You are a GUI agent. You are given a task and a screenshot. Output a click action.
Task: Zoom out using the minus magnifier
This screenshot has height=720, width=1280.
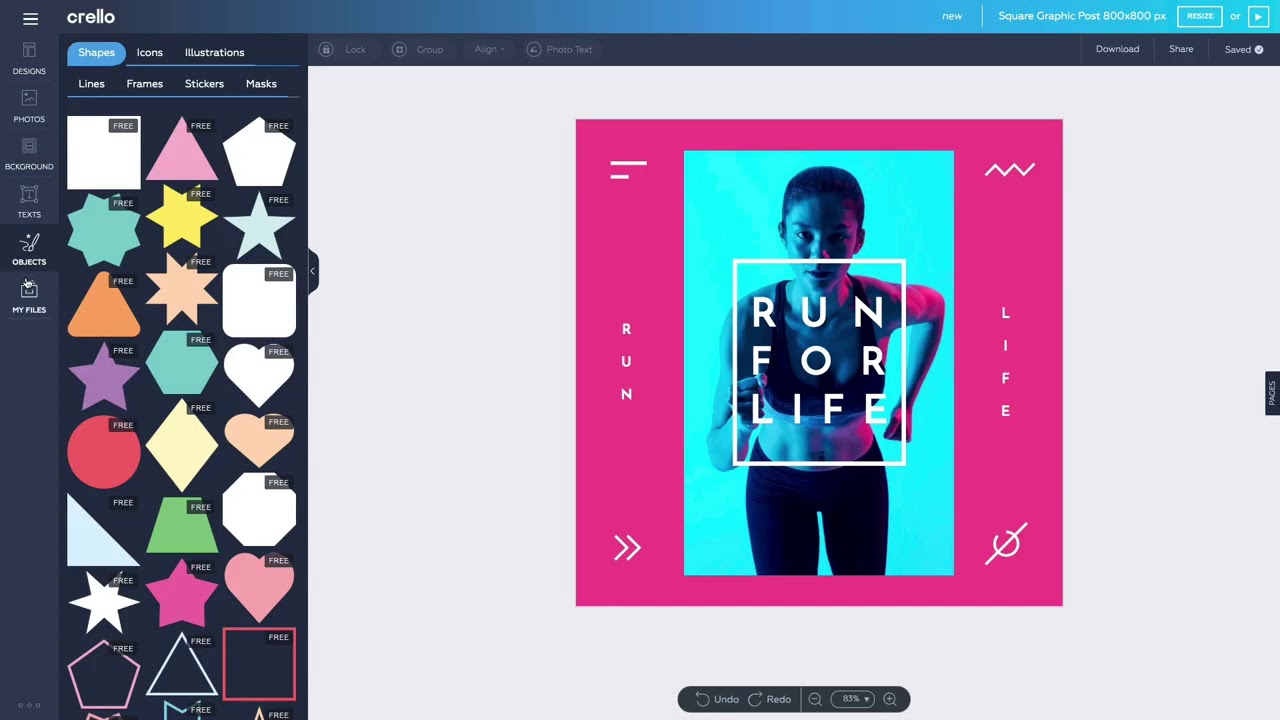815,699
